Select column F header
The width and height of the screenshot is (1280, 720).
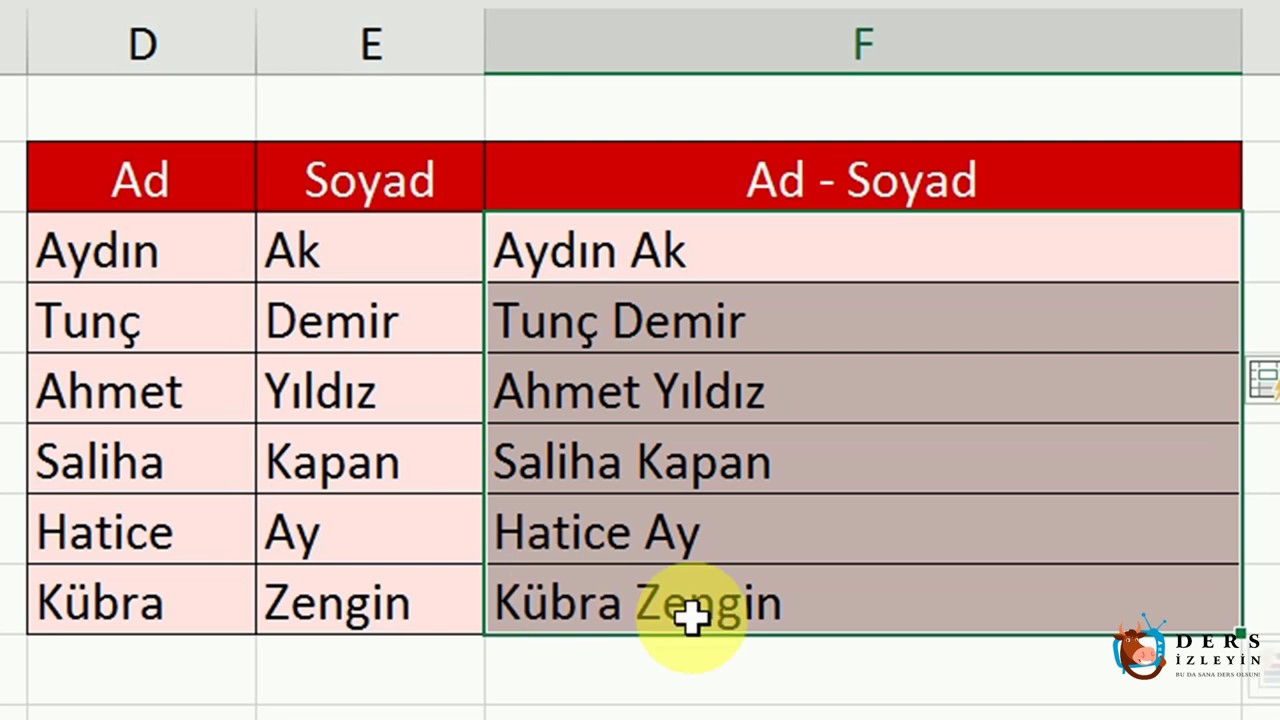(x=863, y=42)
